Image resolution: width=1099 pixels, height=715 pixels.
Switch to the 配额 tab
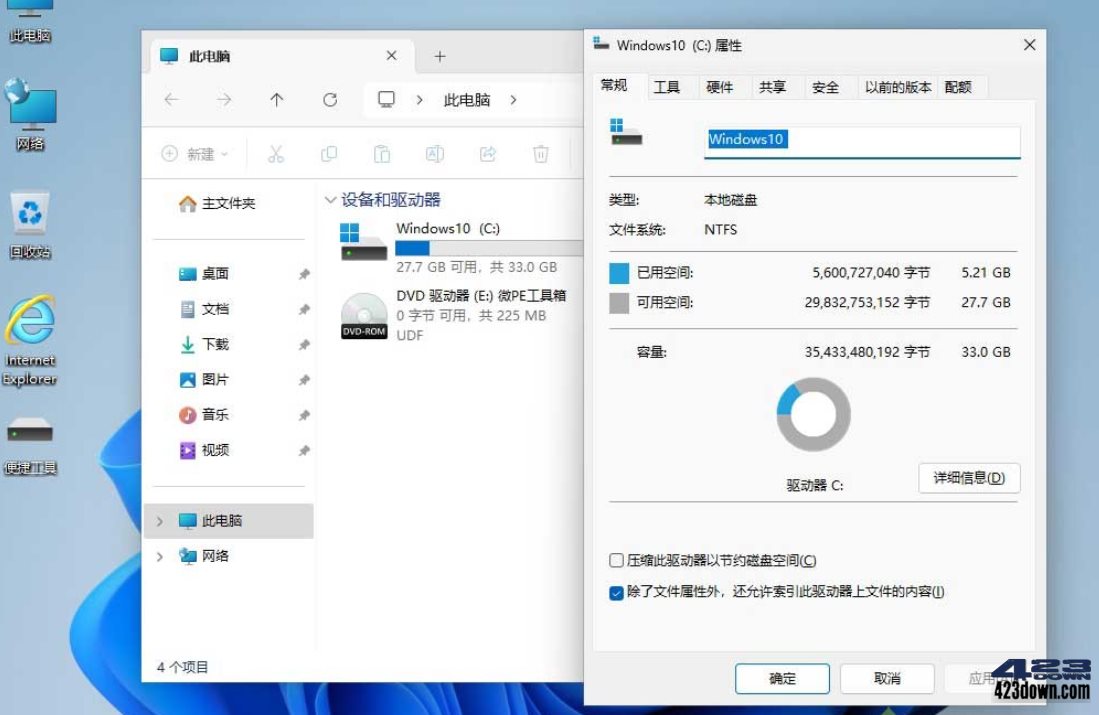958,87
